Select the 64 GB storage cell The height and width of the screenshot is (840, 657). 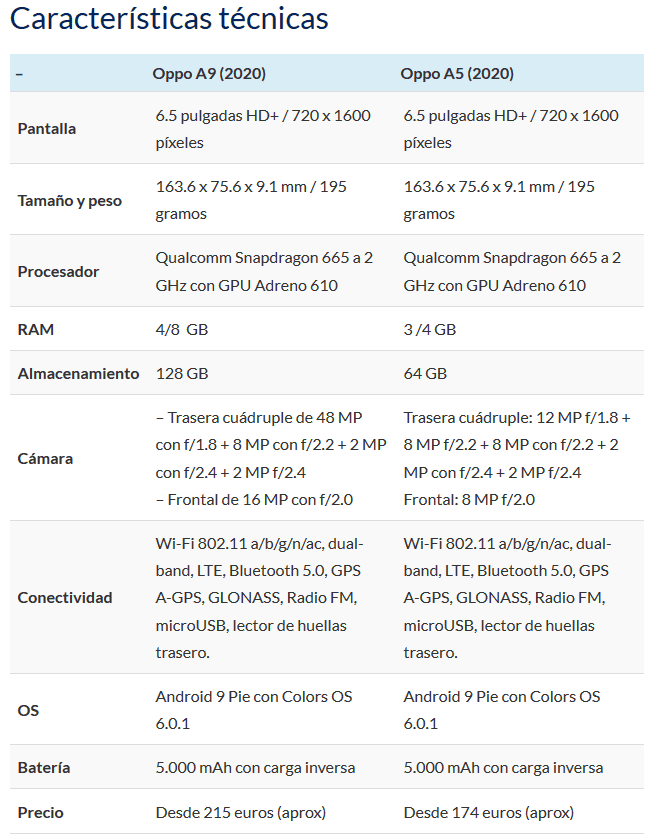click(x=425, y=373)
